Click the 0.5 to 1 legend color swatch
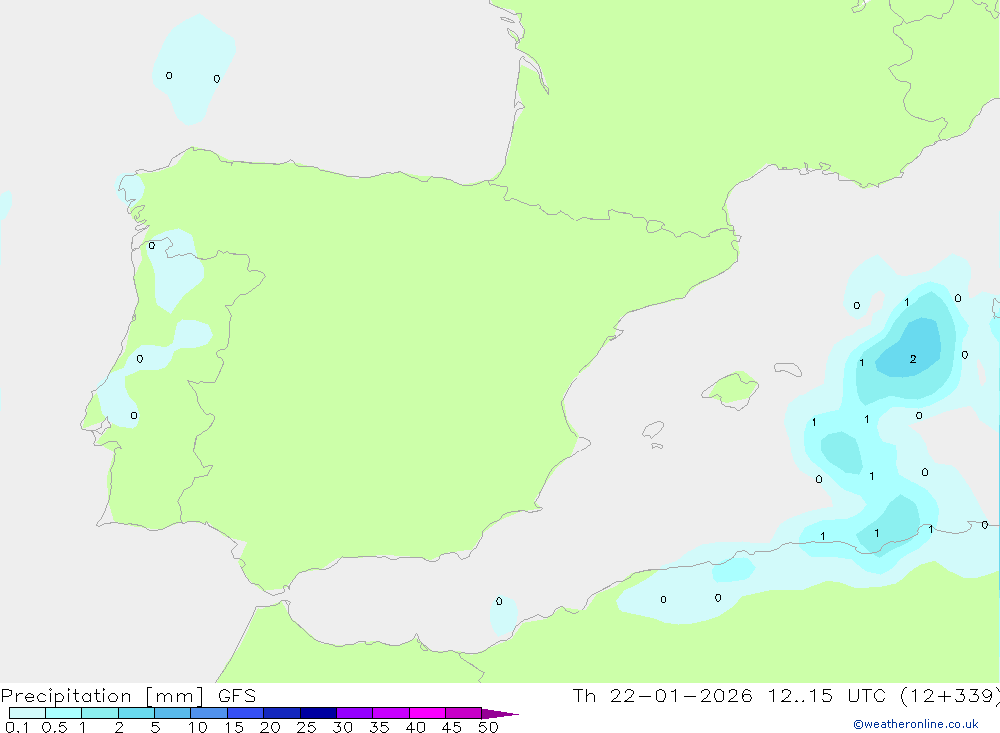 (x=63, y=713)
